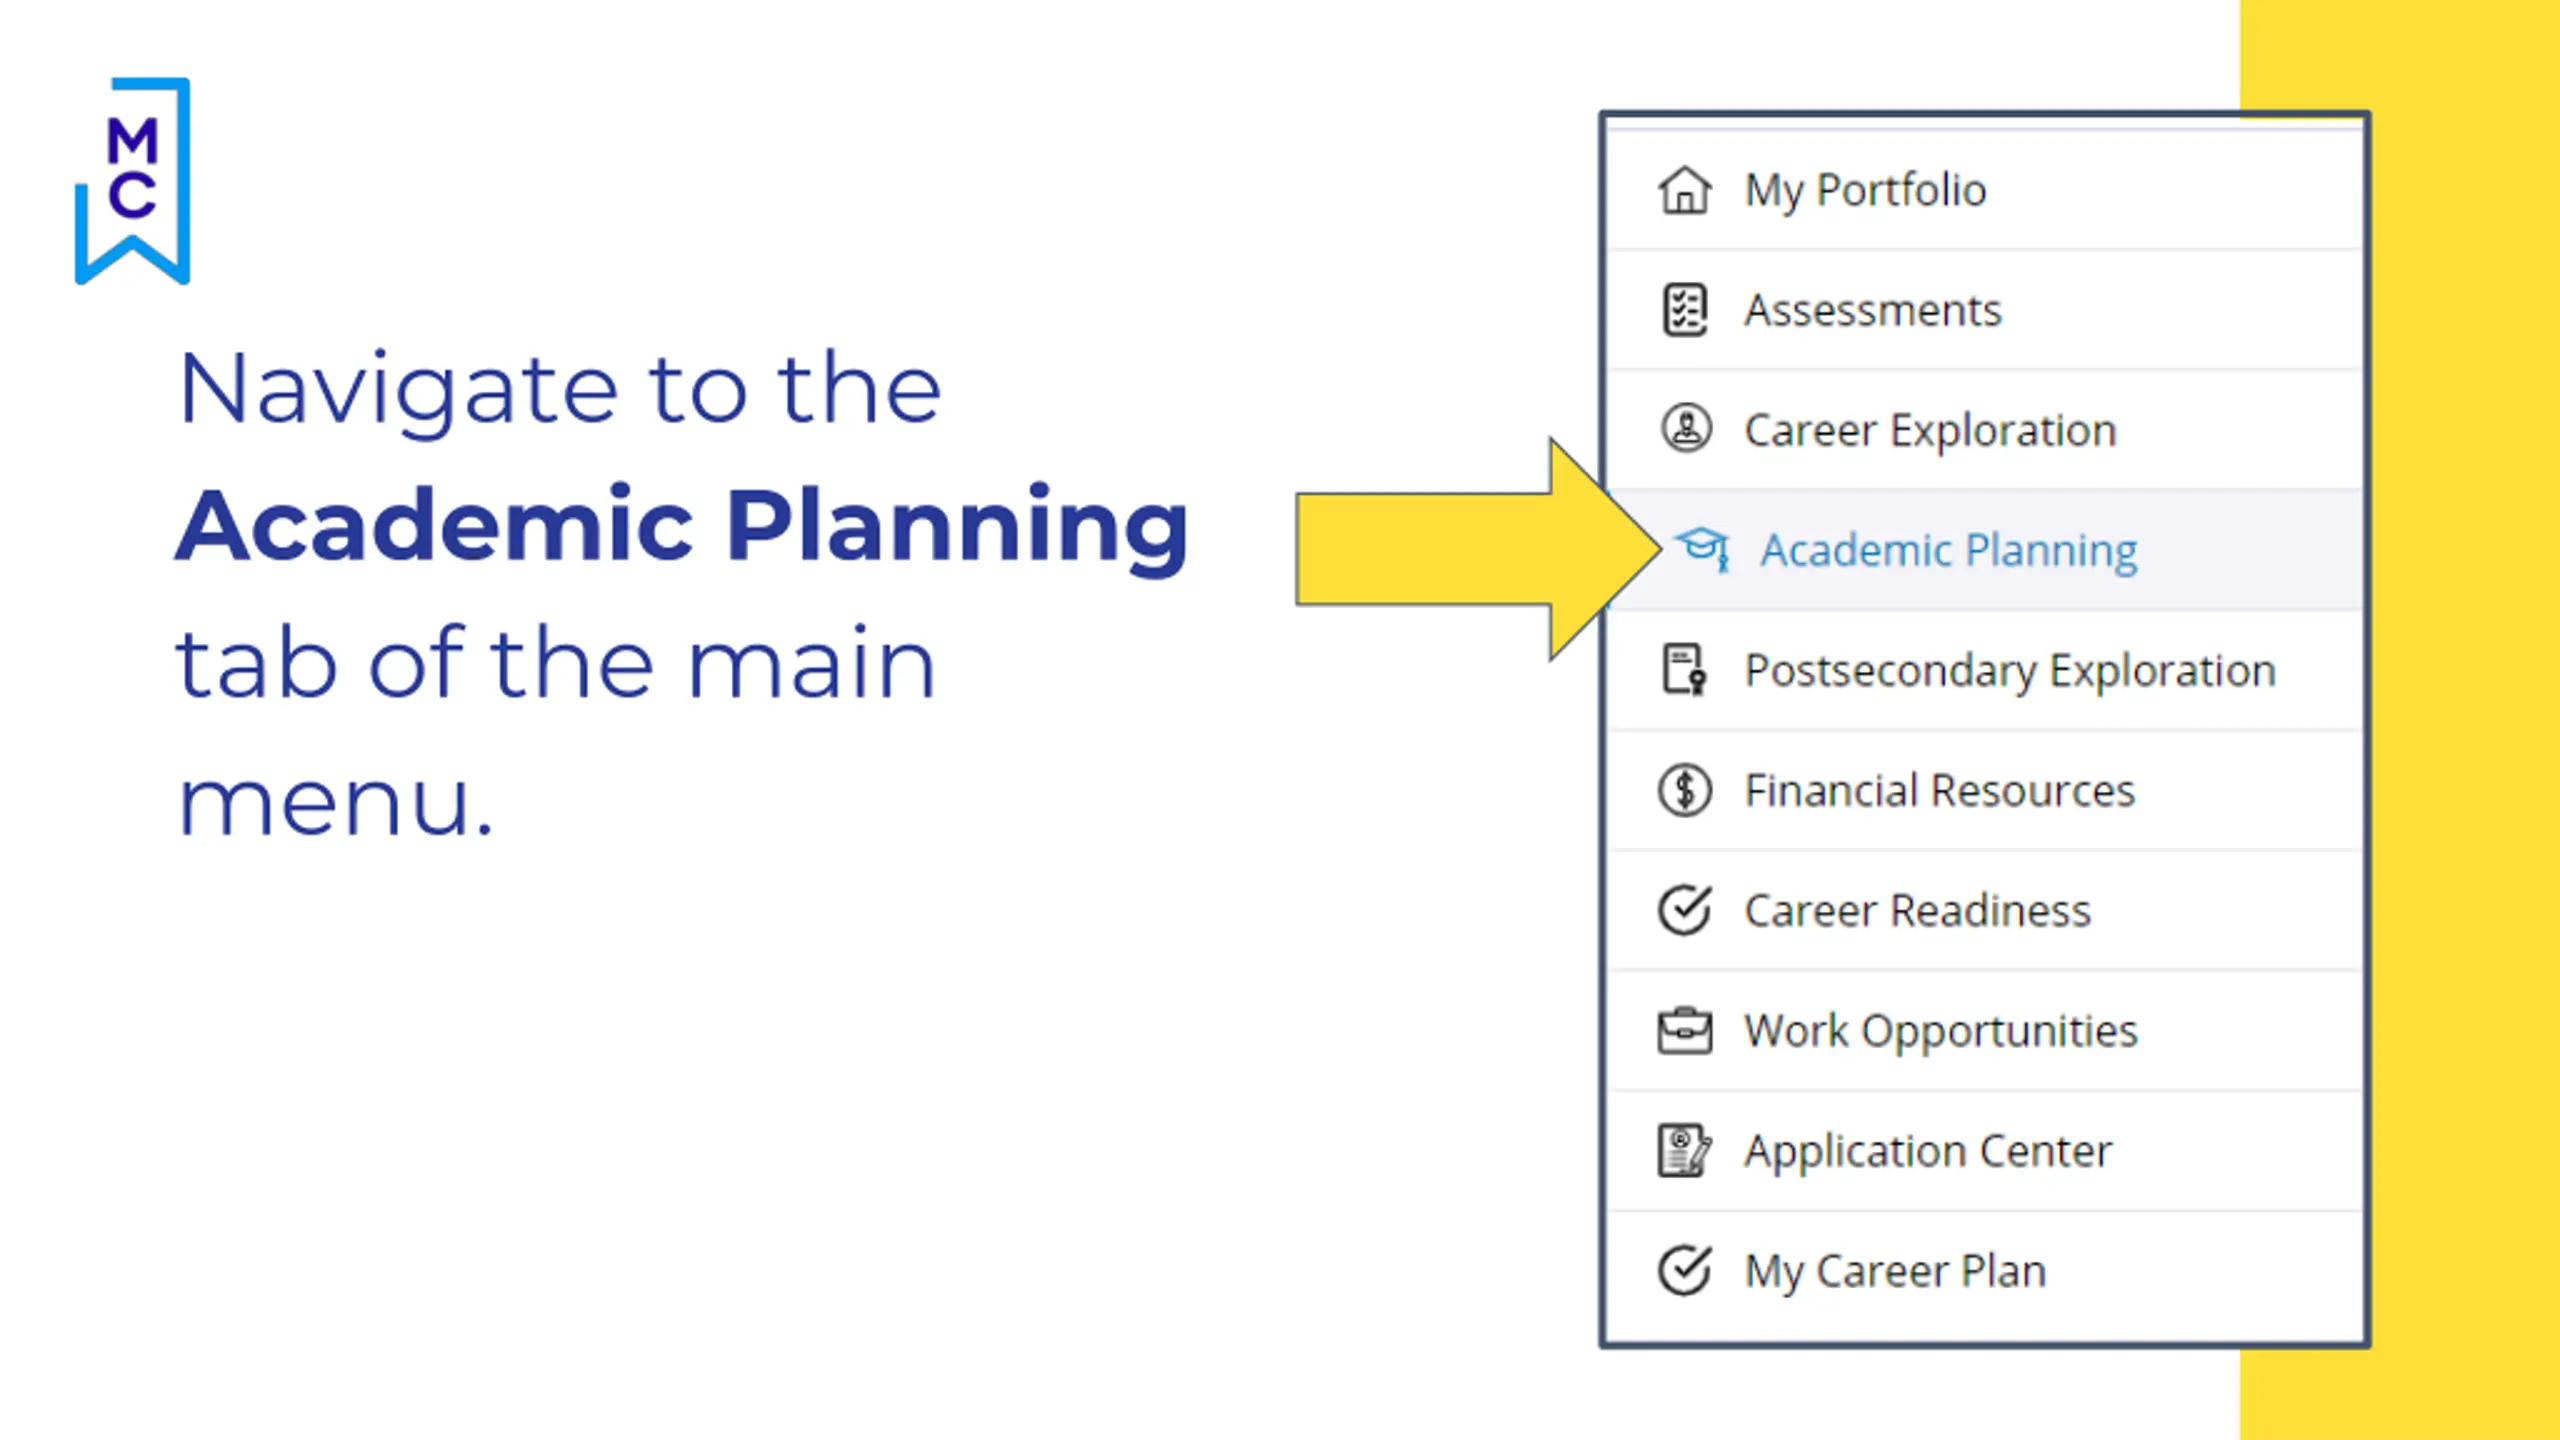Screen dimensions: 2560x1440
Task: Click the My Career Plan checkmark icon
Action: (1685, 1271)
